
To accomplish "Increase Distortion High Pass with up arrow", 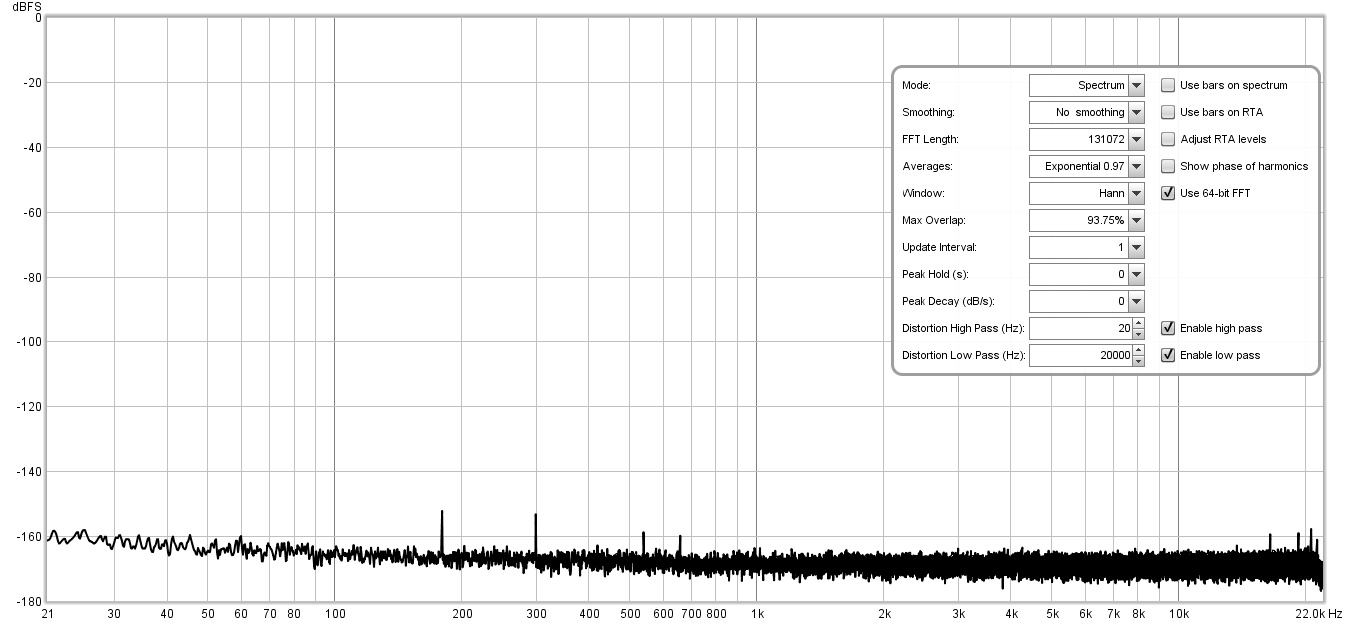I will (x=1138, y=323).
